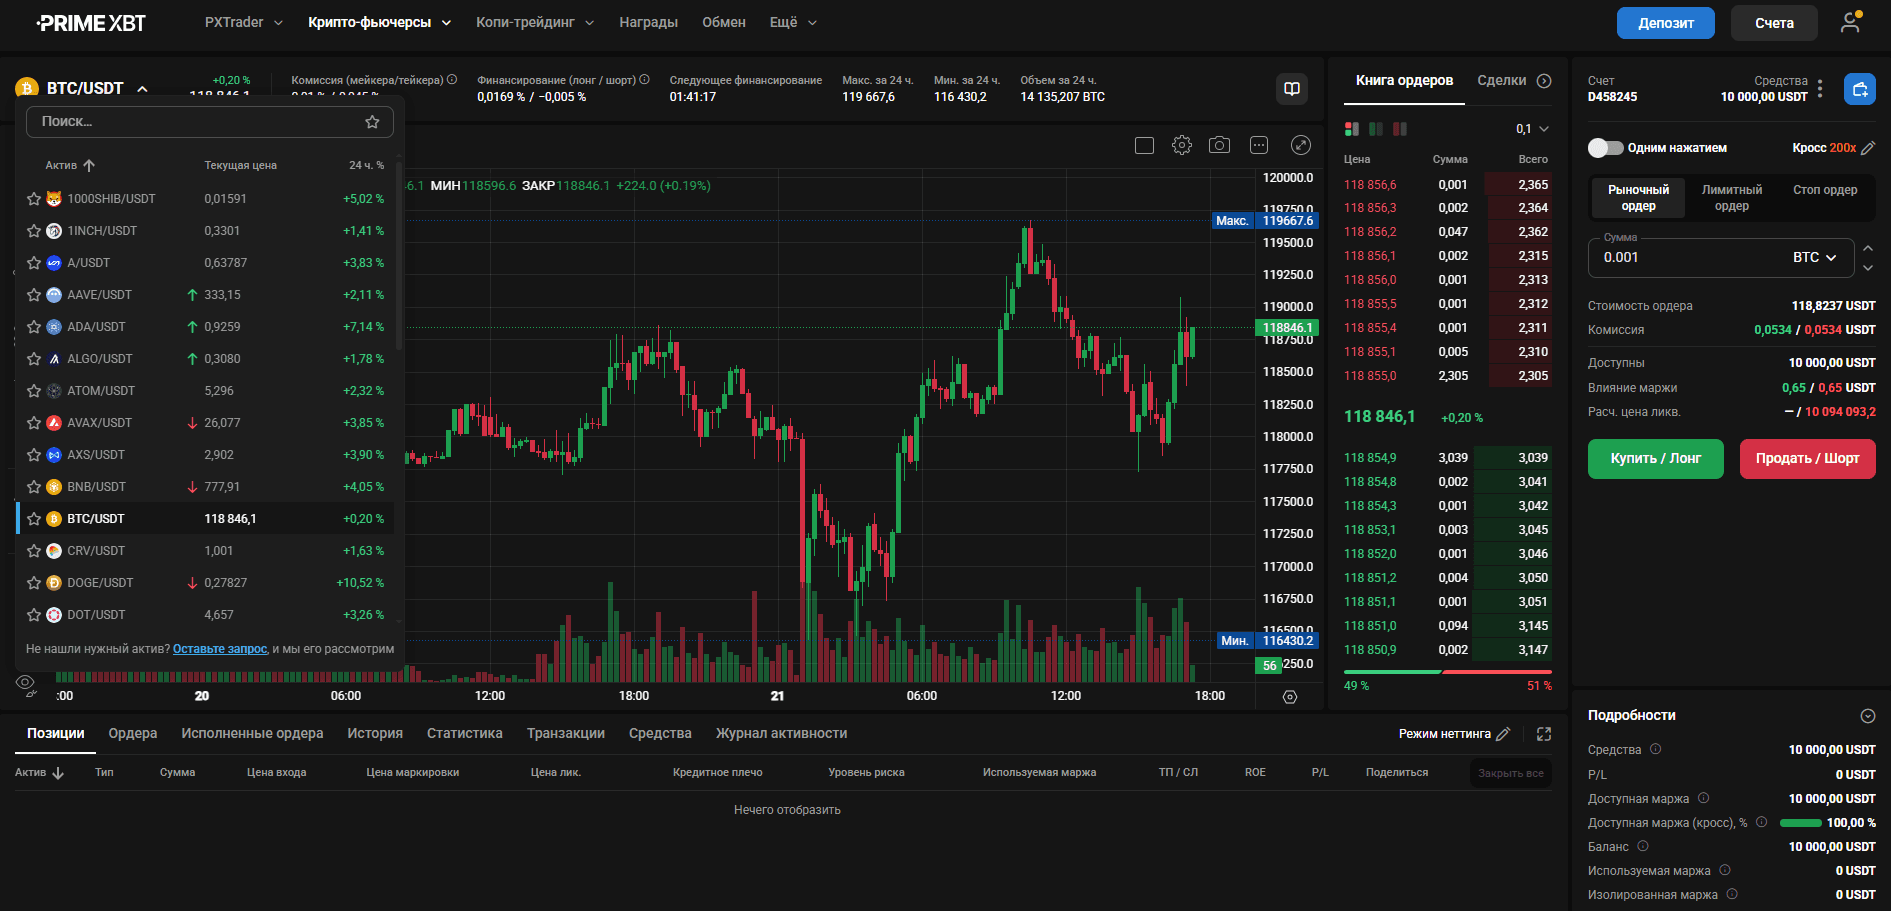This screenshot has width=1891, height=911.
Task: Open chart settings gear icon
Action: point(1181,145)
